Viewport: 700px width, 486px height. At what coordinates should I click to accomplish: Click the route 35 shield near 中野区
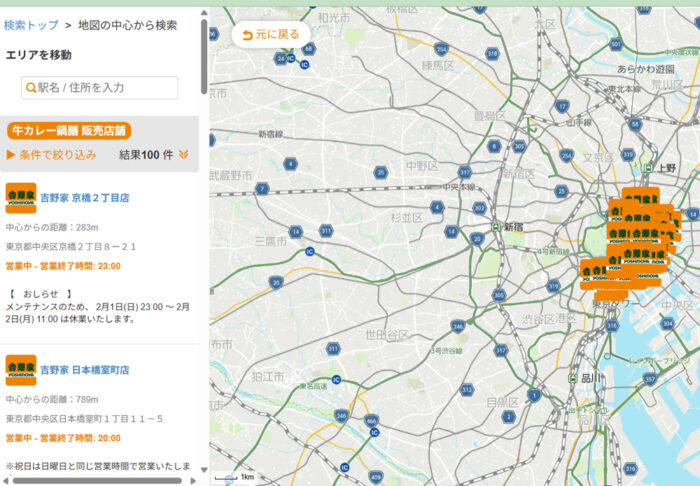click(x=381, y=172)
